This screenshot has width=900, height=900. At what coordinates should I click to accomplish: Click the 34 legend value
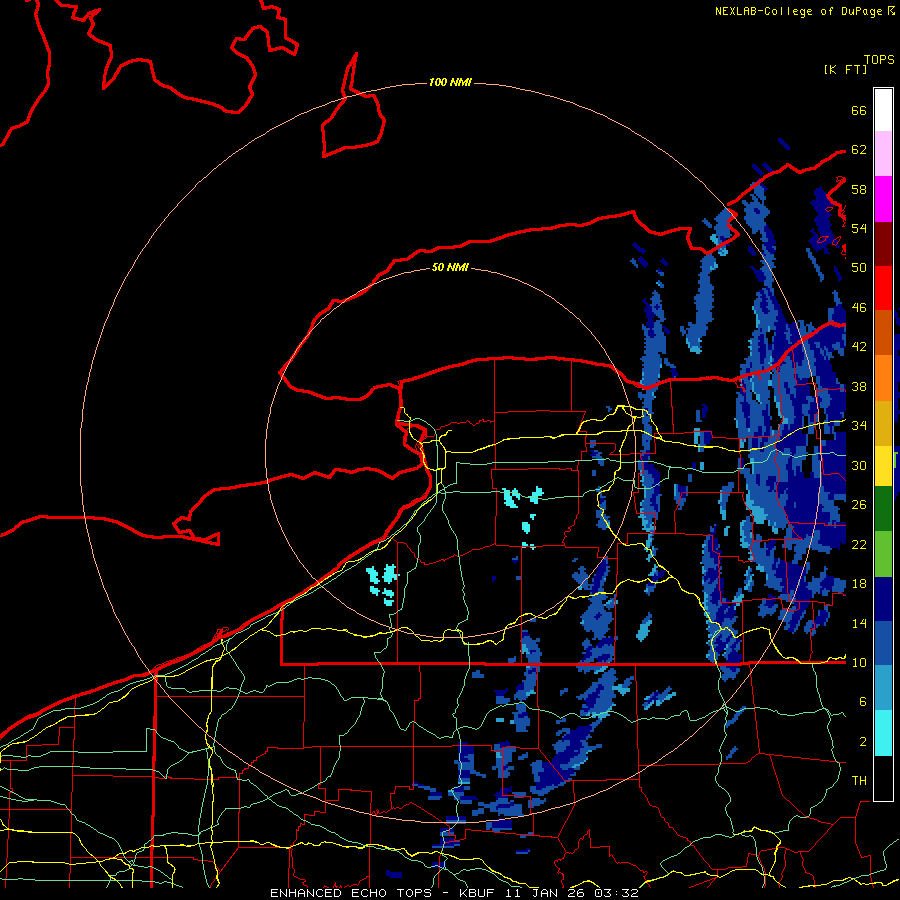point(859,426)
